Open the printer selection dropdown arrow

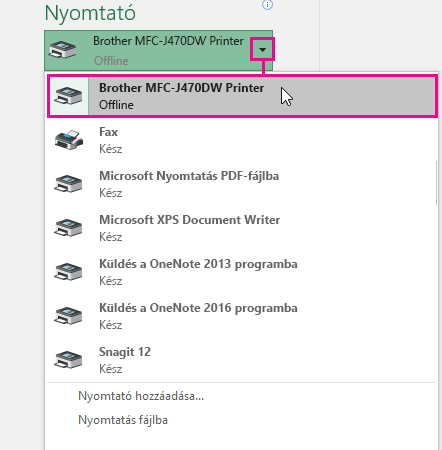pyautogui.click(x=263, y=50)
